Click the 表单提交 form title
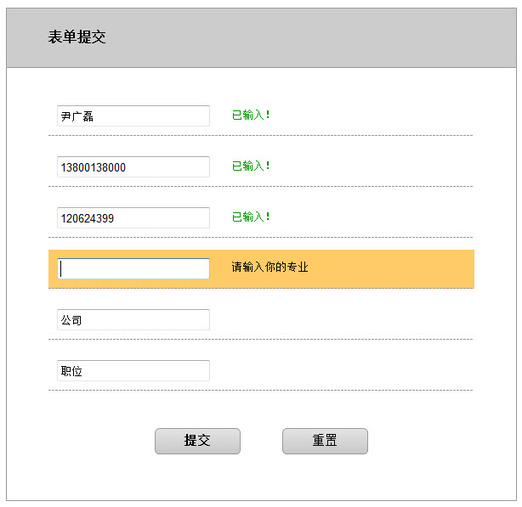The image size is (522, 507). click(x=77, y=37)
